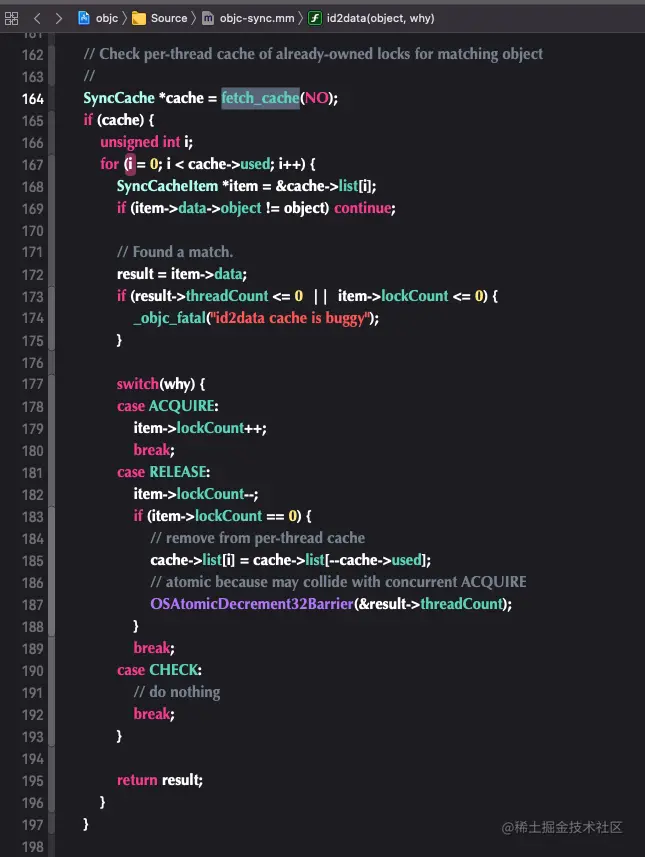Click the NO argument of fetch_cache
Screen dimensions: 645x857
[x=317, y=98]
